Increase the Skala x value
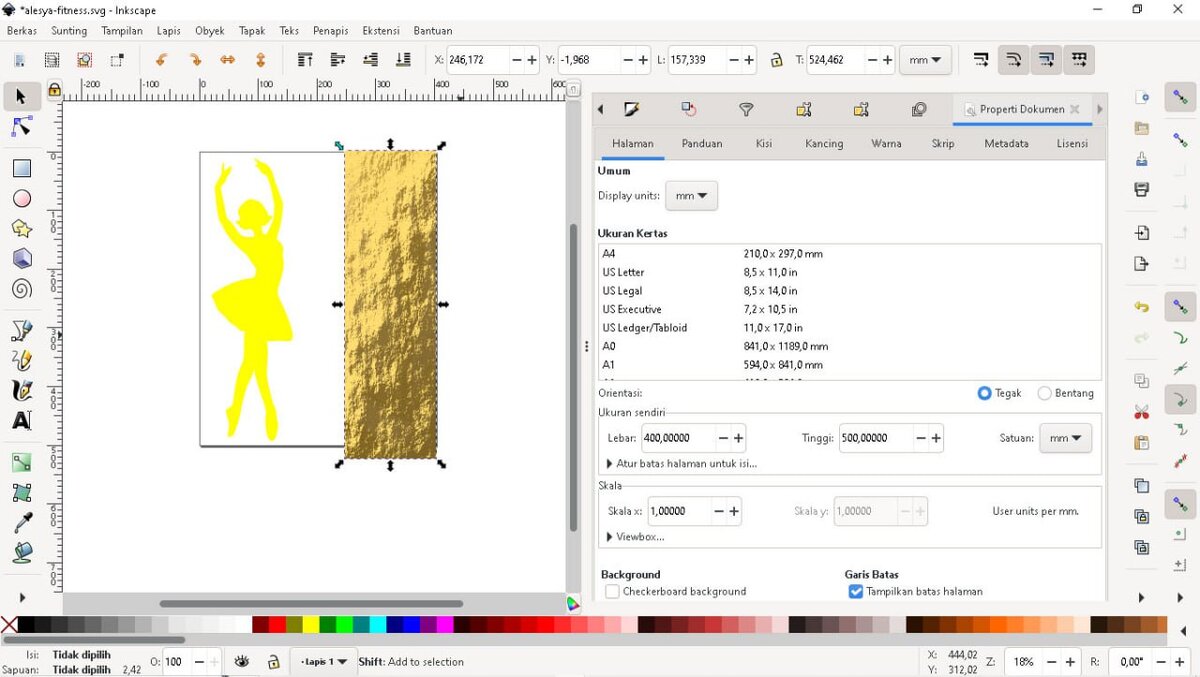The width and height of the screenshot is (1200, 677). [x=734, y=511]
